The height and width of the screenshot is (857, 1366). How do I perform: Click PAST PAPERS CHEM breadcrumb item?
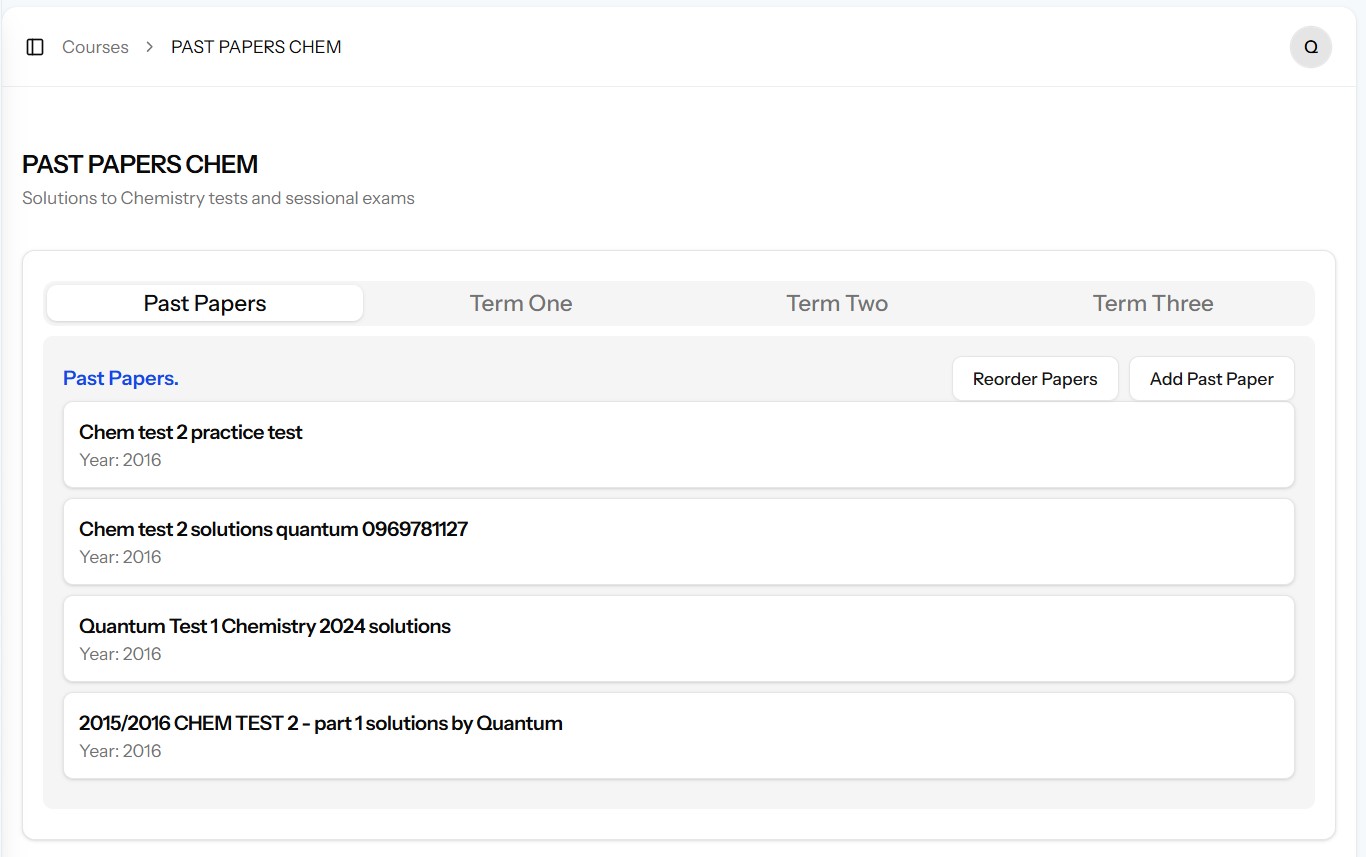tap(256, 47)
